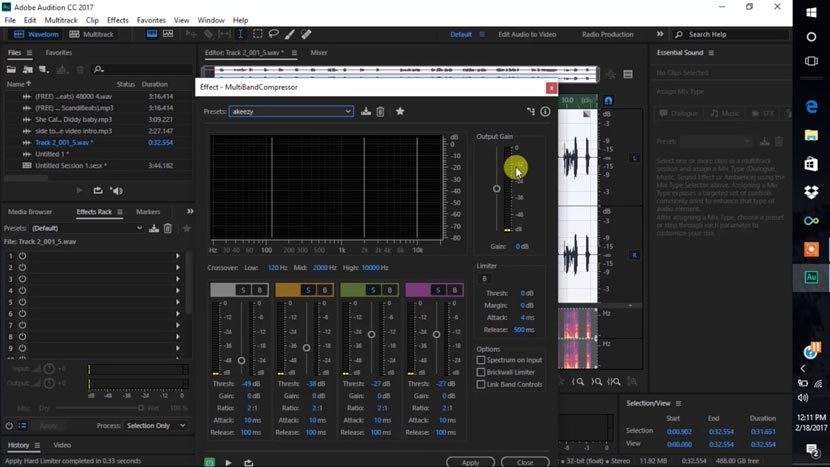Delete Effects Rack preset
Screen dimensions: 830x467
(168, 228)
